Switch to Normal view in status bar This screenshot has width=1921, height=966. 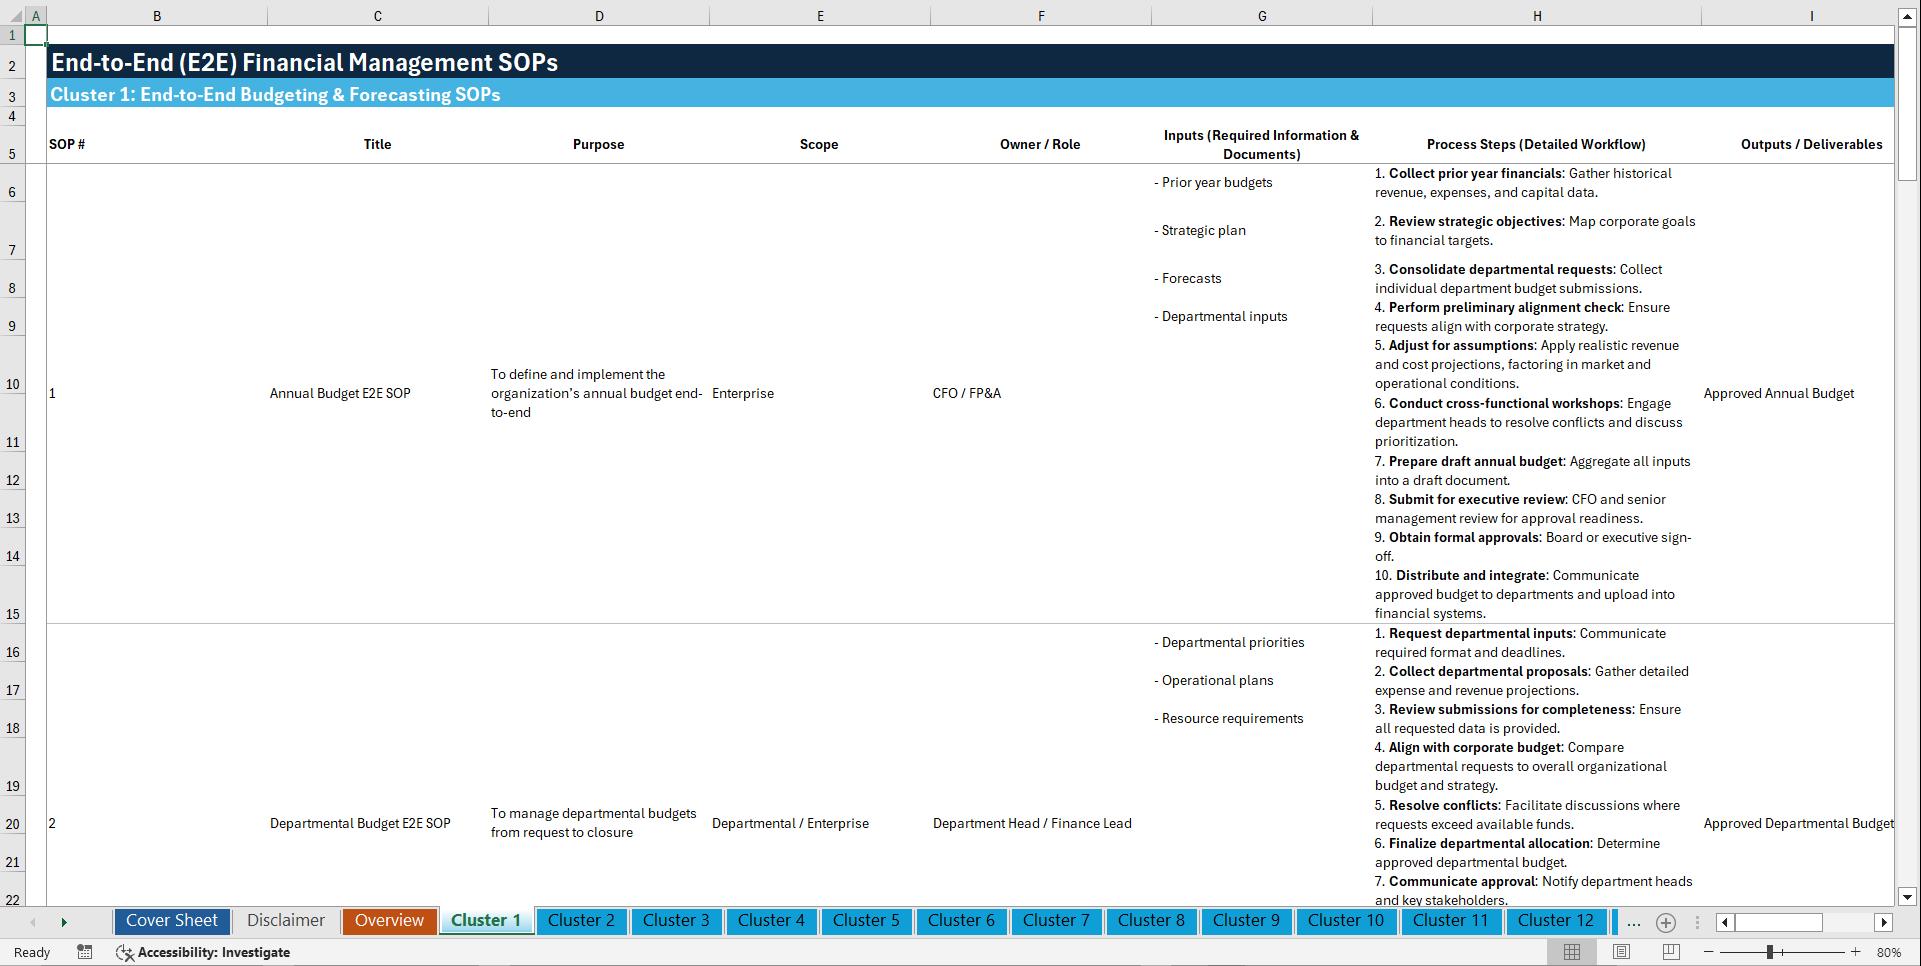click(x=1571, y=952)
